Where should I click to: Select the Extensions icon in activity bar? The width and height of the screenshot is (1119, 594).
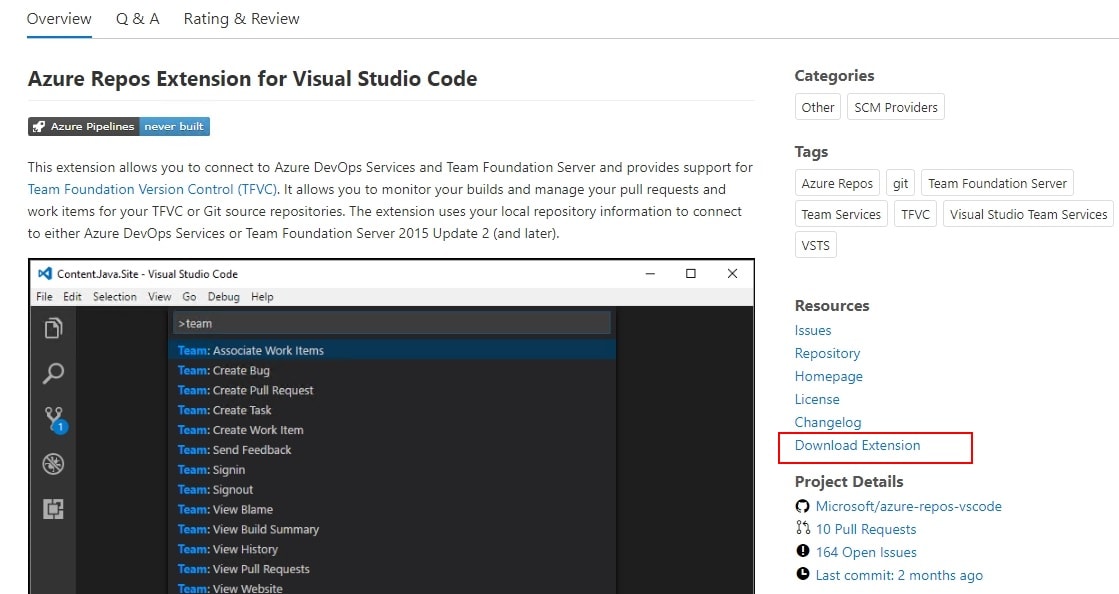54,509
